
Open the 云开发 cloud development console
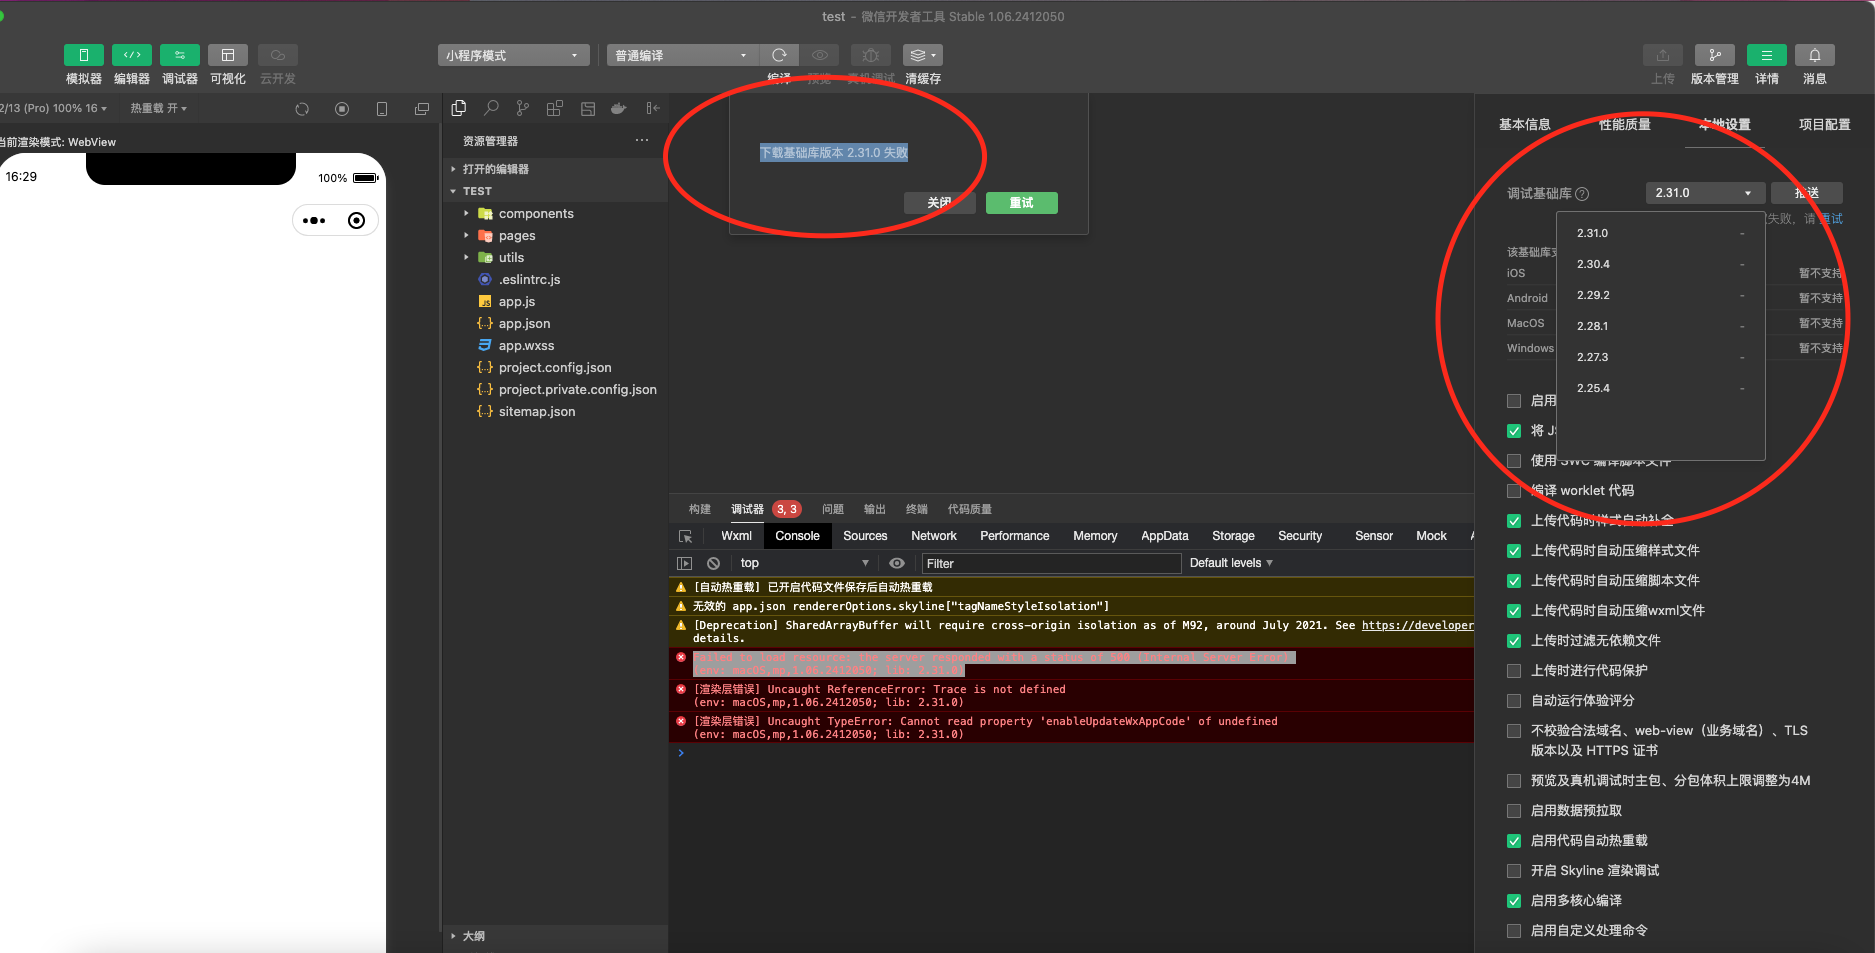click(x=278, y=55)
